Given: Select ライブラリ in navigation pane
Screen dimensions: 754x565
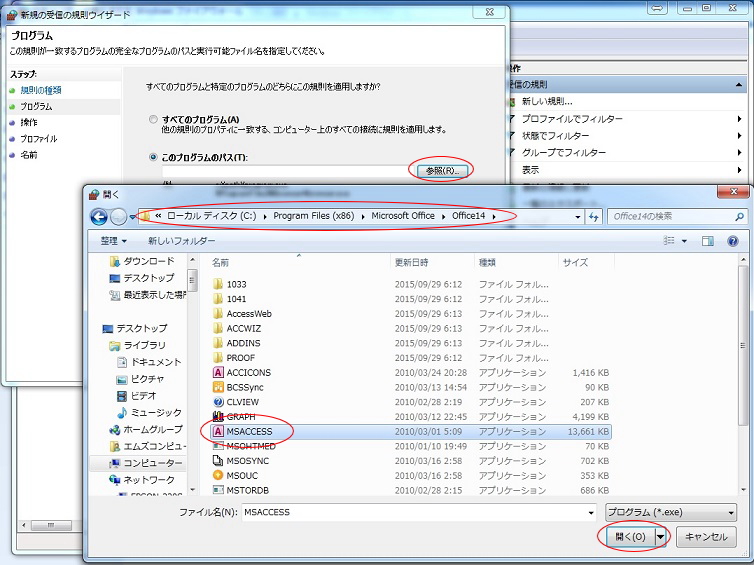Looking at the screenshot, I should [144, 345].
